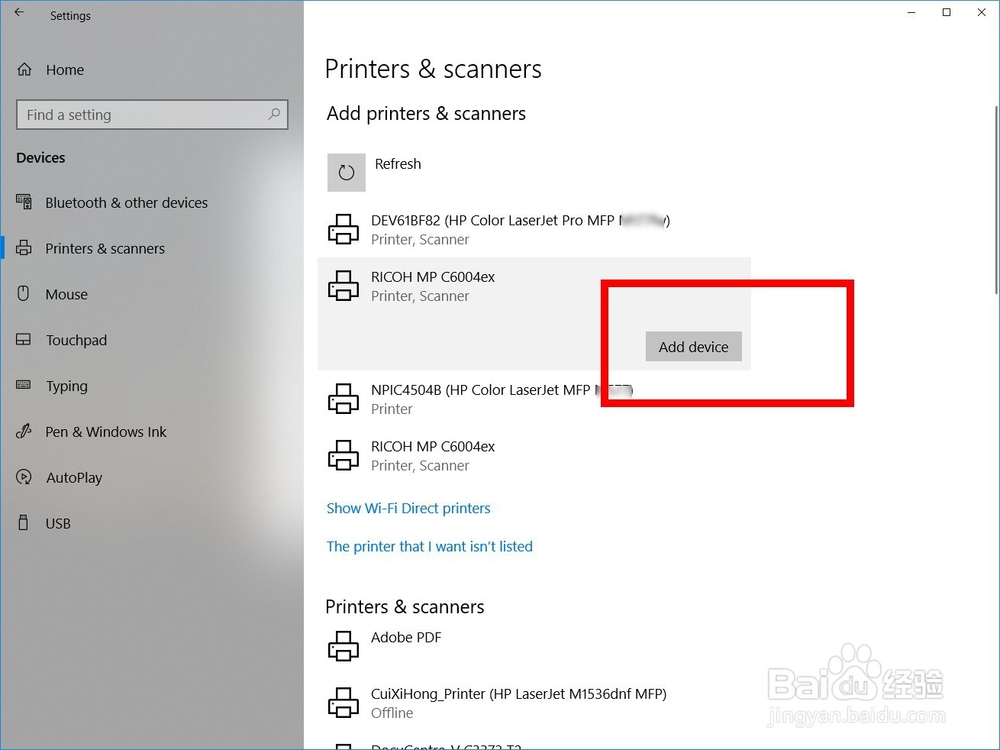
Task: Open AutoPlay settings
Action: click(74, 478)
